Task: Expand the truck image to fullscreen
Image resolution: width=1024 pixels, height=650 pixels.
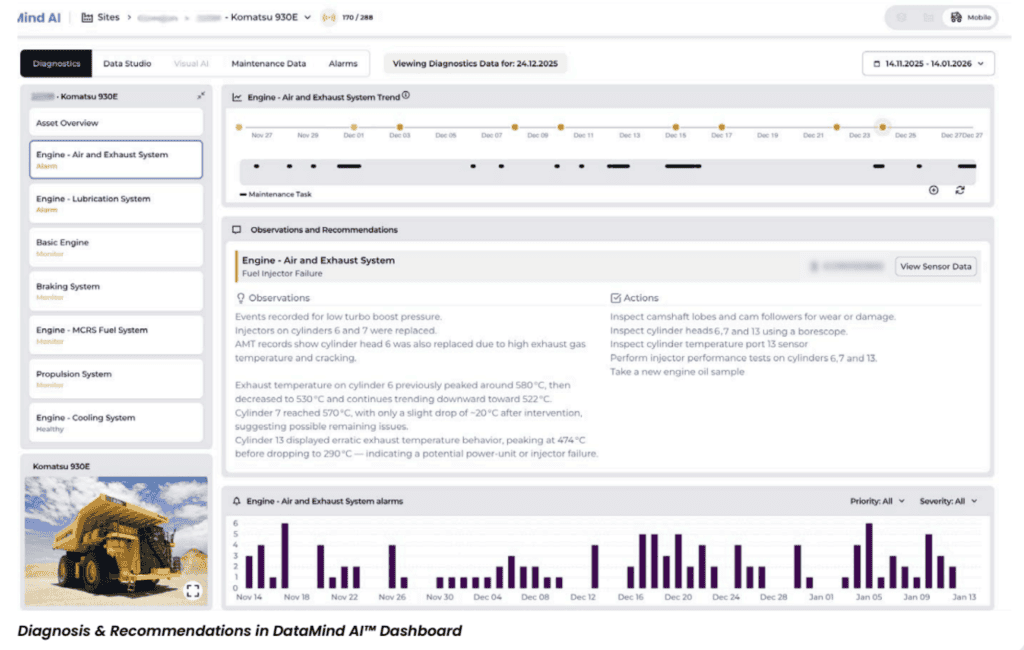Action: (x=193, y=591)
